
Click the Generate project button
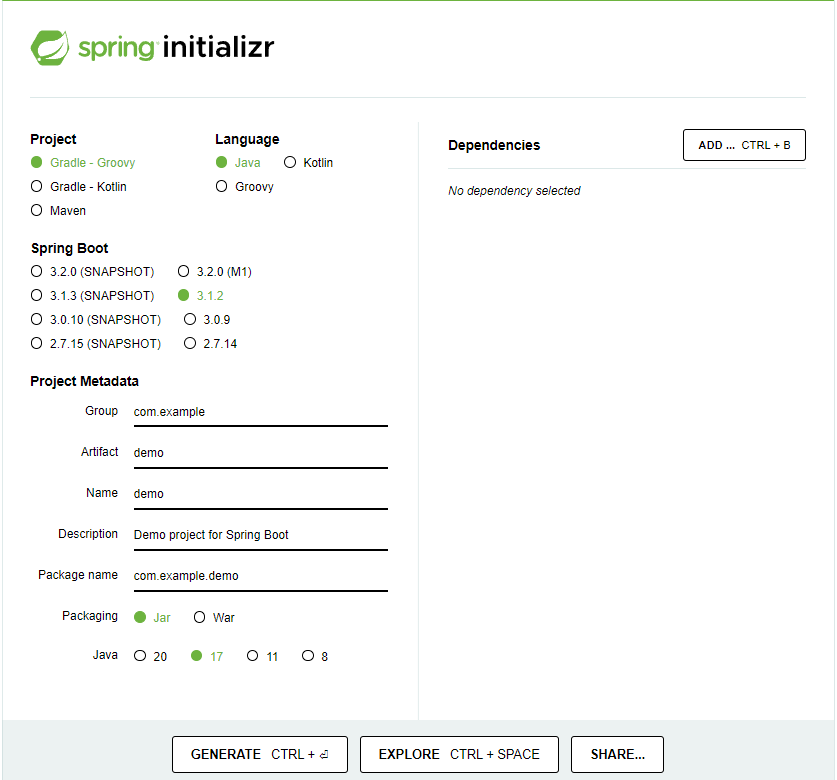(260, 754)
